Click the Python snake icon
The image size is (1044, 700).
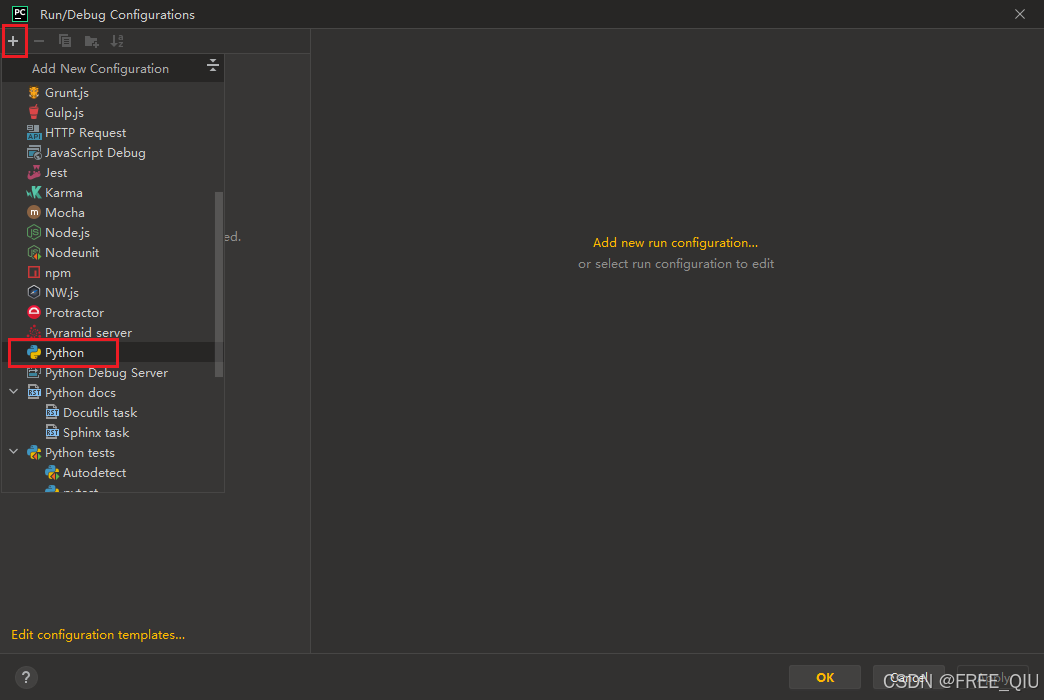[x=34, y=352]
